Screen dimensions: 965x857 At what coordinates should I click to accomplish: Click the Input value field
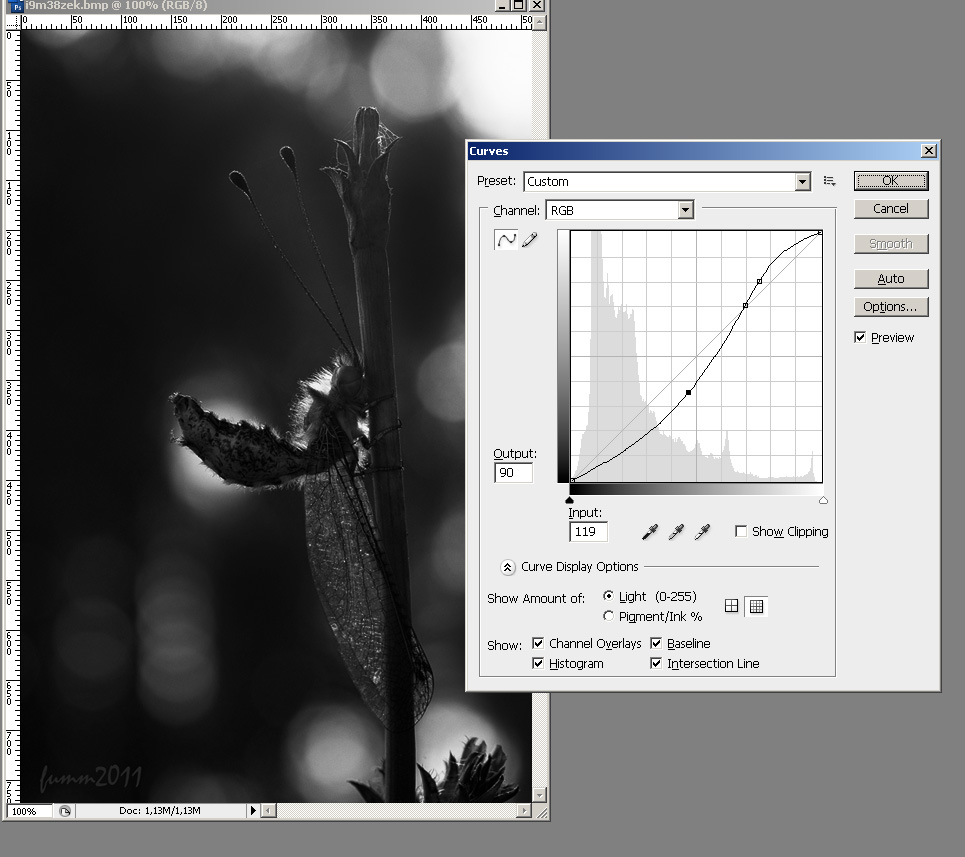[588, 532]
